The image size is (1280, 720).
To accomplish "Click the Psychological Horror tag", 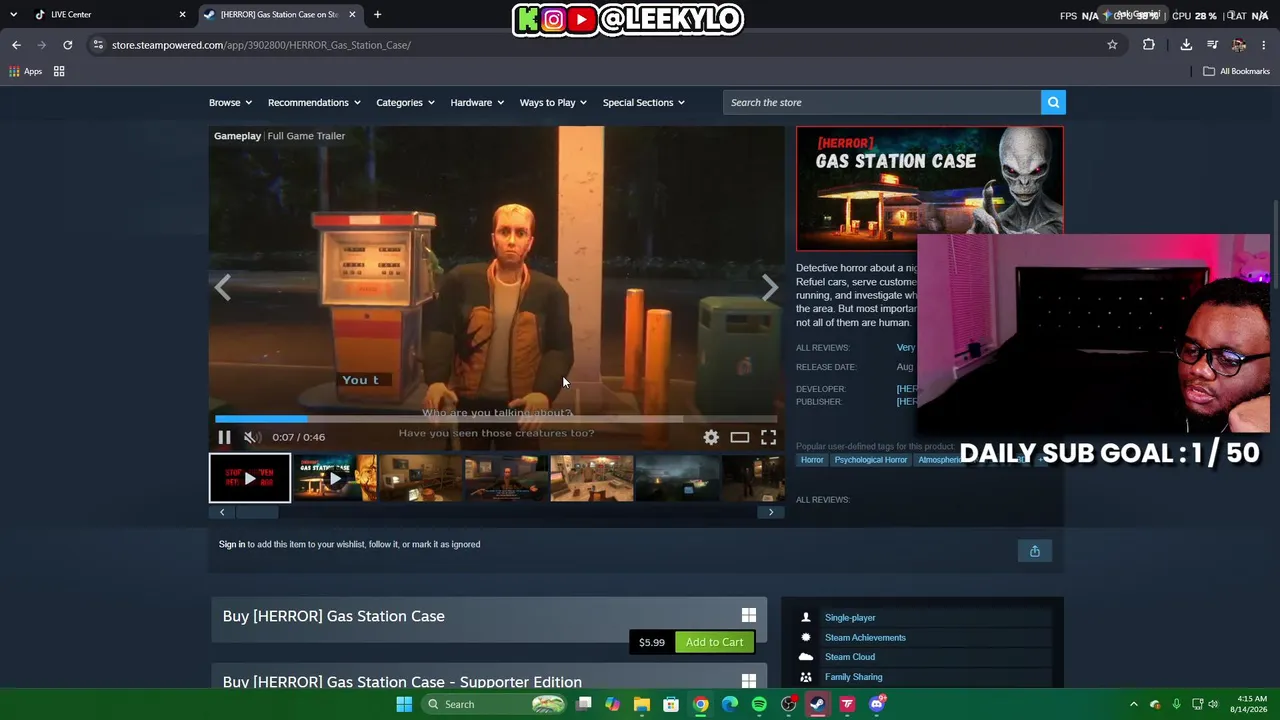I will point(871,460).
